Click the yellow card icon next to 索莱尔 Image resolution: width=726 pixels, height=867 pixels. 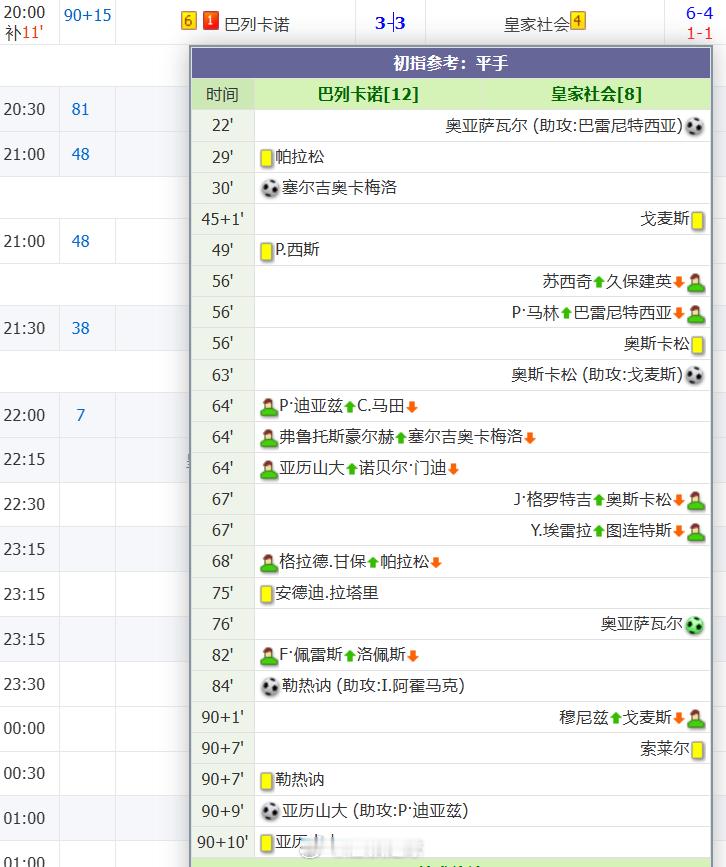697,749
